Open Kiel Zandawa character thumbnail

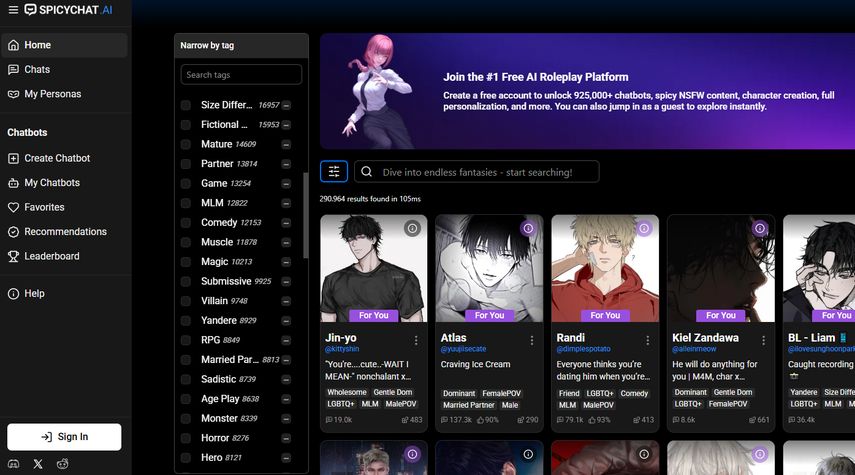point(721,268)
